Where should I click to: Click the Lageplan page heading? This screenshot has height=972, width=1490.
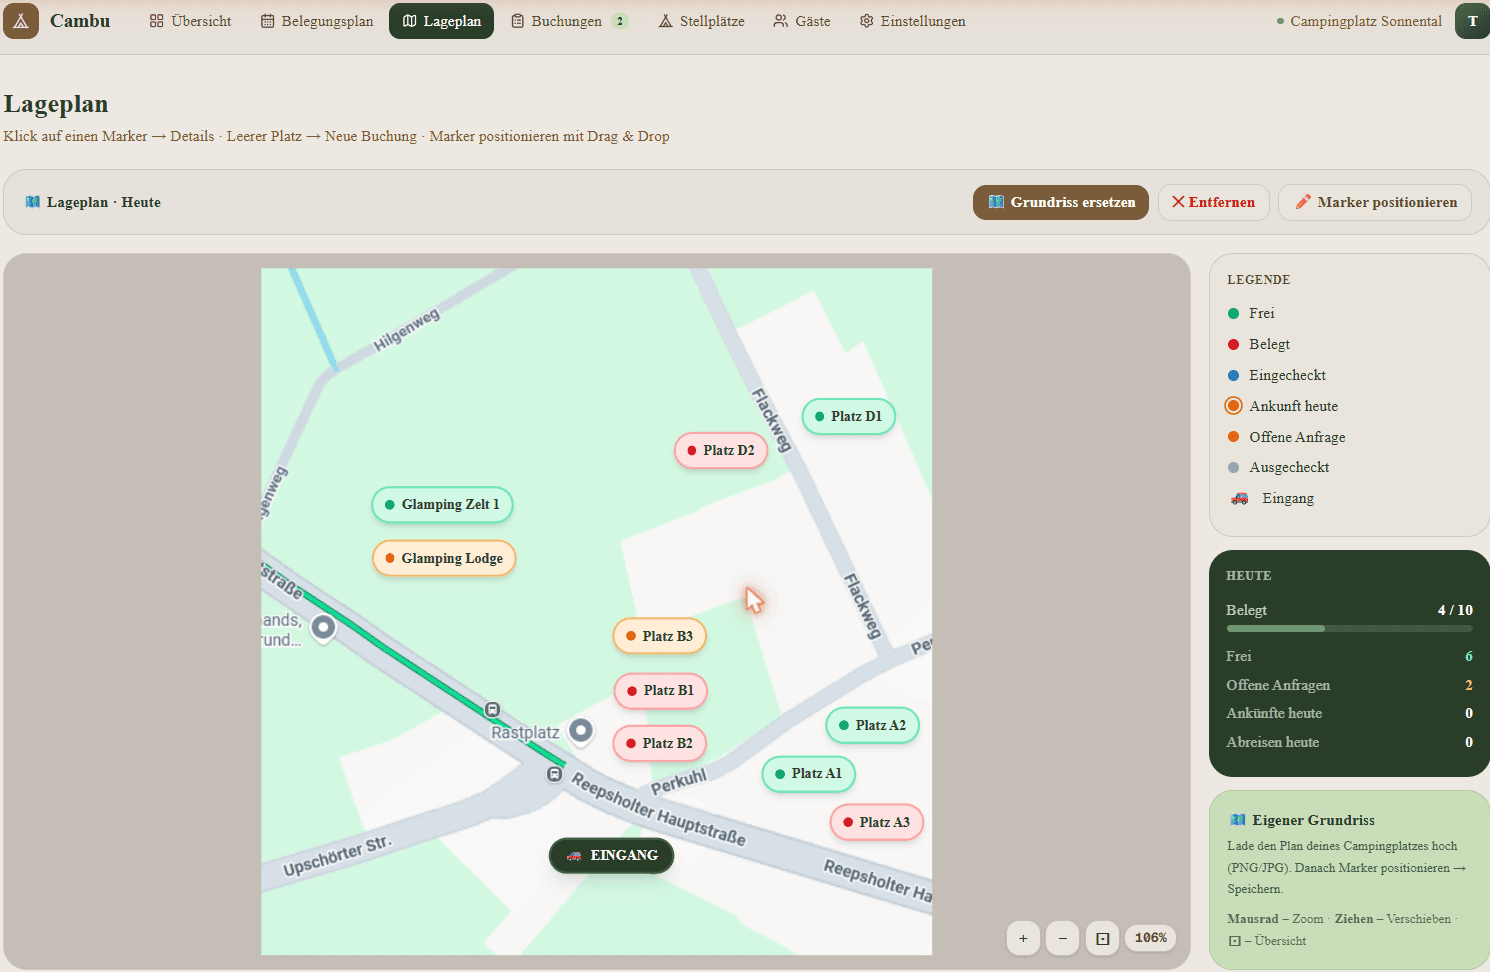pyautogui.click(x=56, y=104)
